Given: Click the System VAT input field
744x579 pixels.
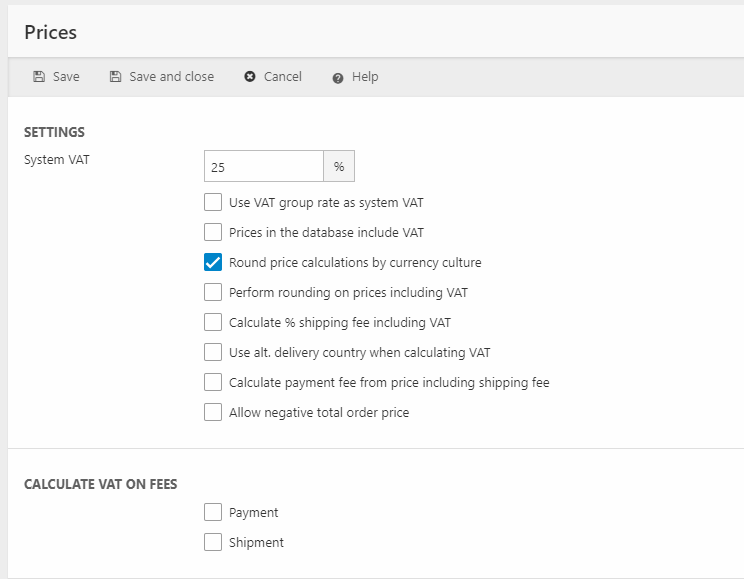Looking at the screenshot, I should click(263, 167).
